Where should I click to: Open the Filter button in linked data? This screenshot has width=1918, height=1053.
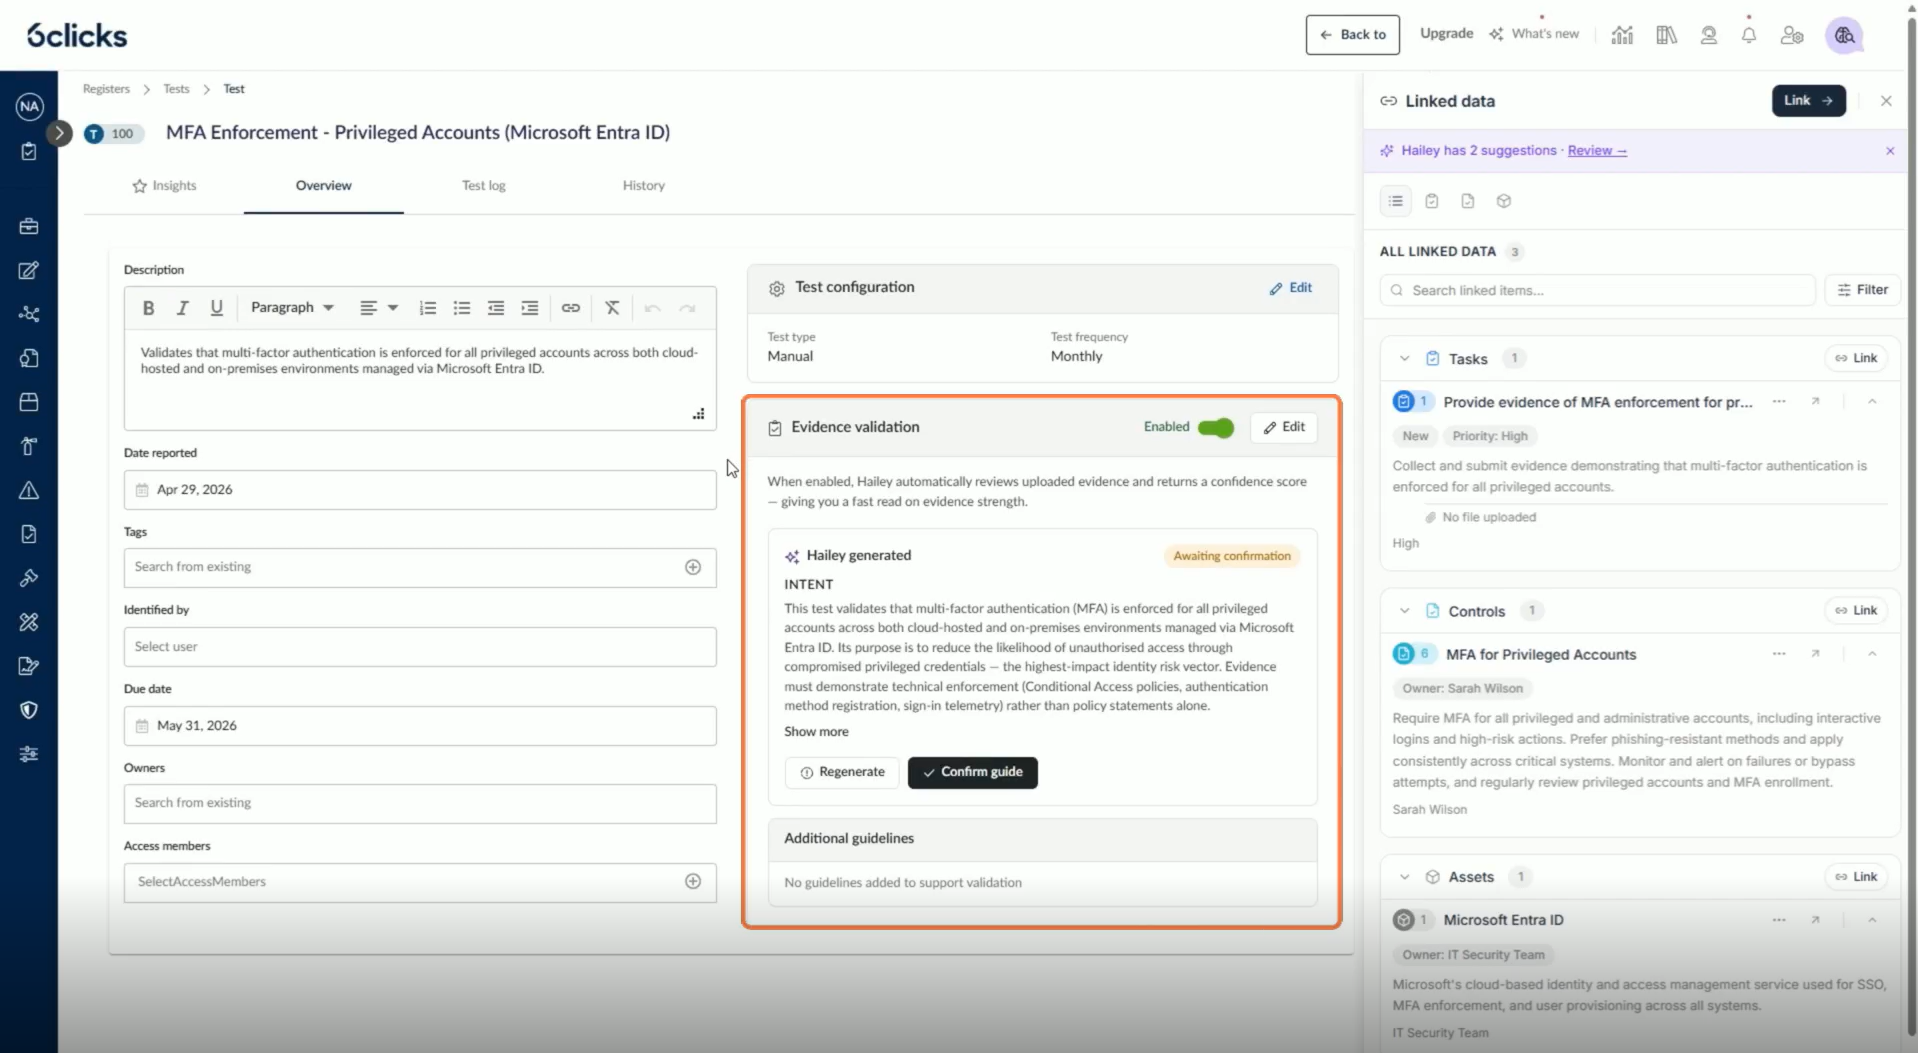pyautogui.click(x=1863, y=290)
